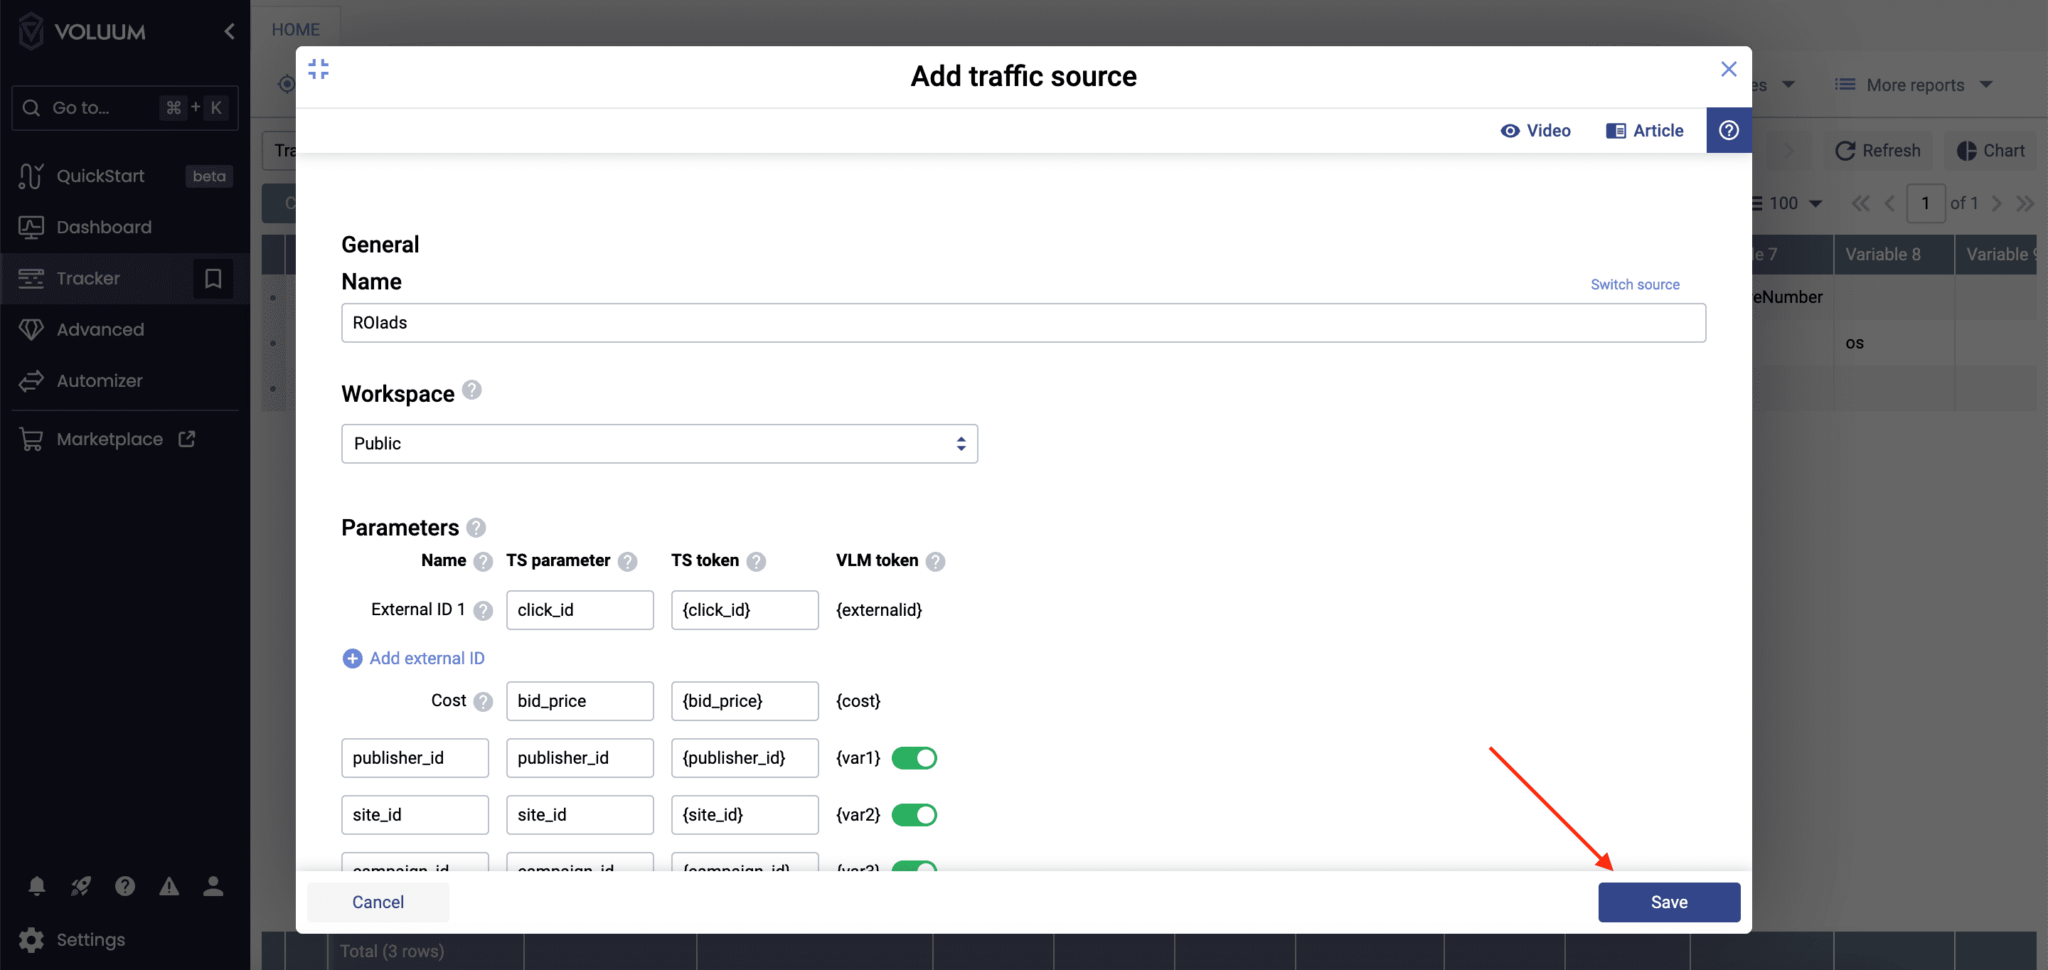
Task: Collapse the sidebar with the chevron arrow
Action: point(229,31)
